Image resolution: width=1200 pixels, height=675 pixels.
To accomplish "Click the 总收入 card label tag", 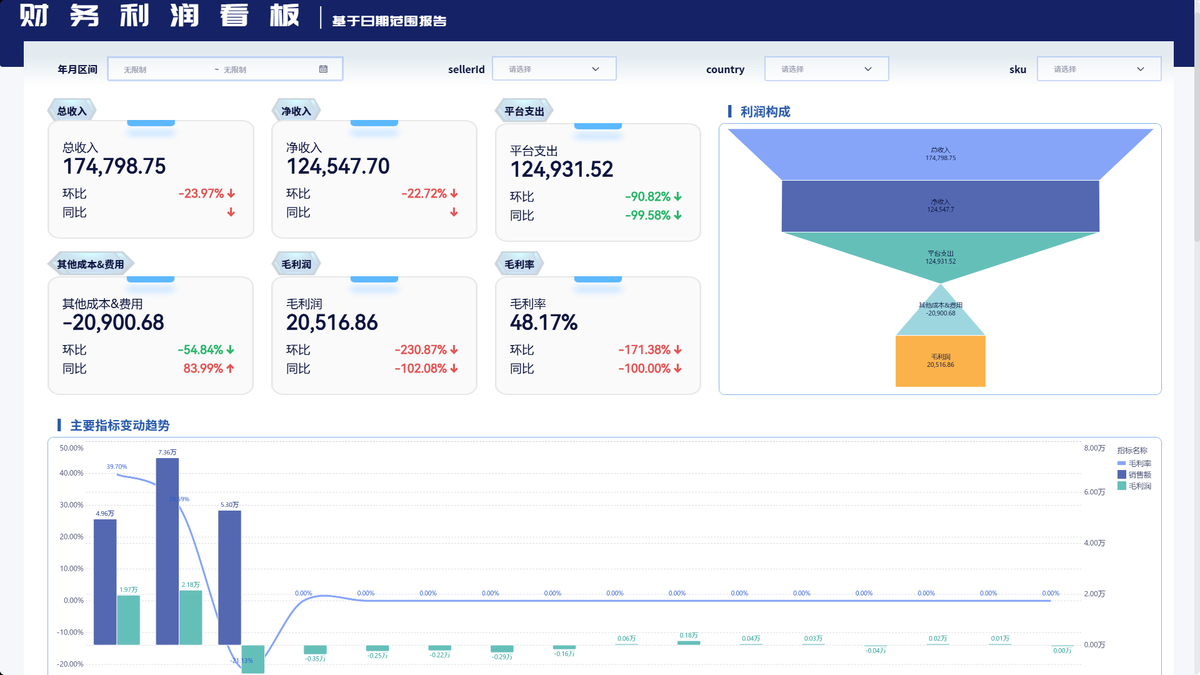I will click(72, 111).
